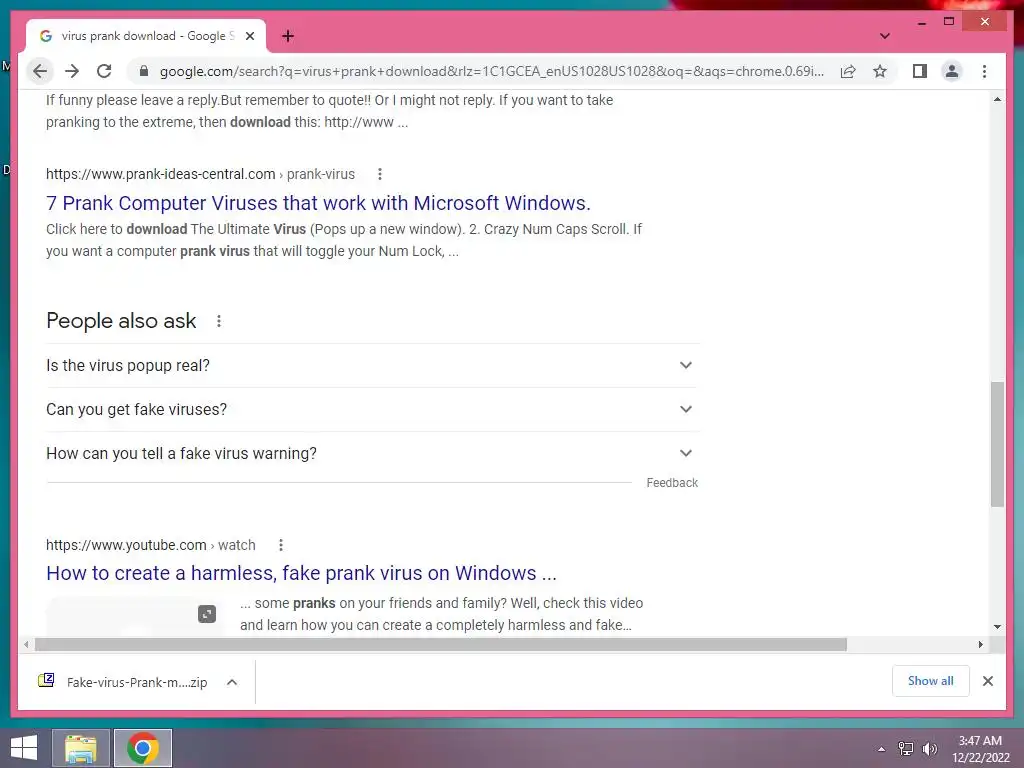
Task: Open options for the prank-ideas-central.com result
Action: (379, 174)
